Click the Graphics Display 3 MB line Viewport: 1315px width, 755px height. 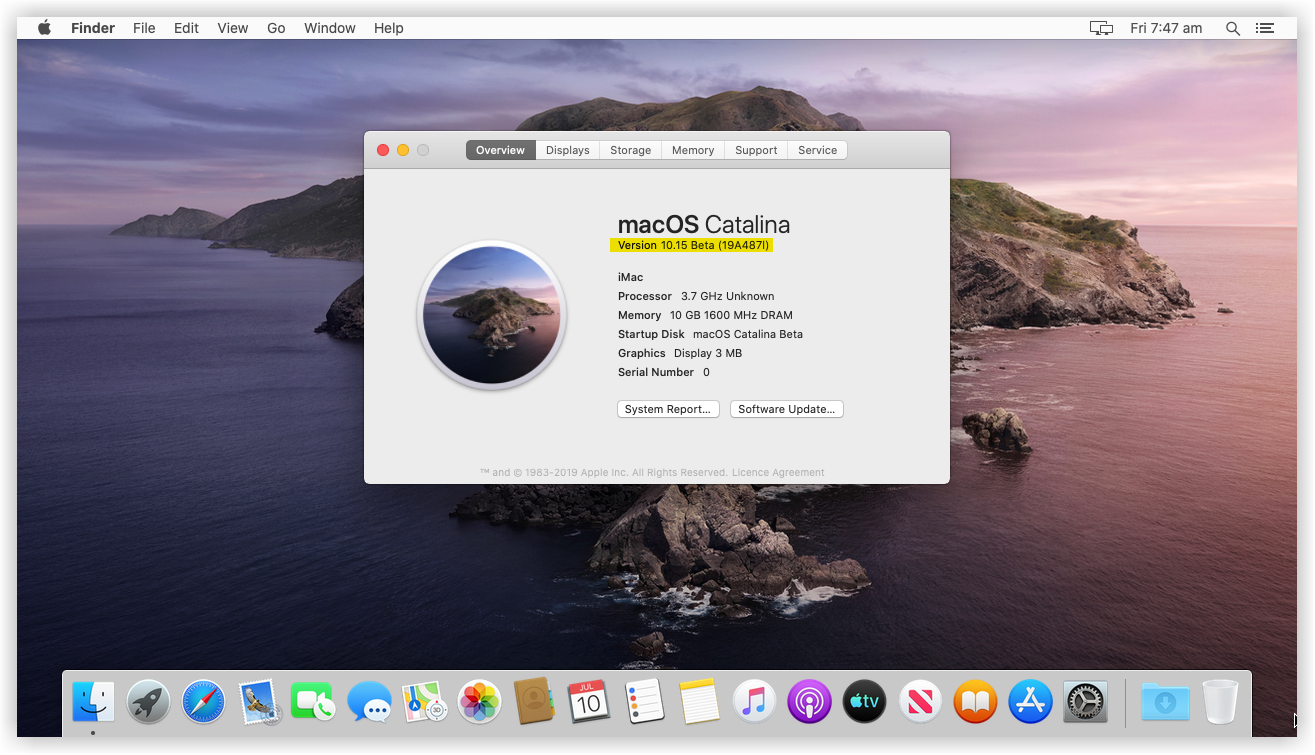[x=680, y=353]
